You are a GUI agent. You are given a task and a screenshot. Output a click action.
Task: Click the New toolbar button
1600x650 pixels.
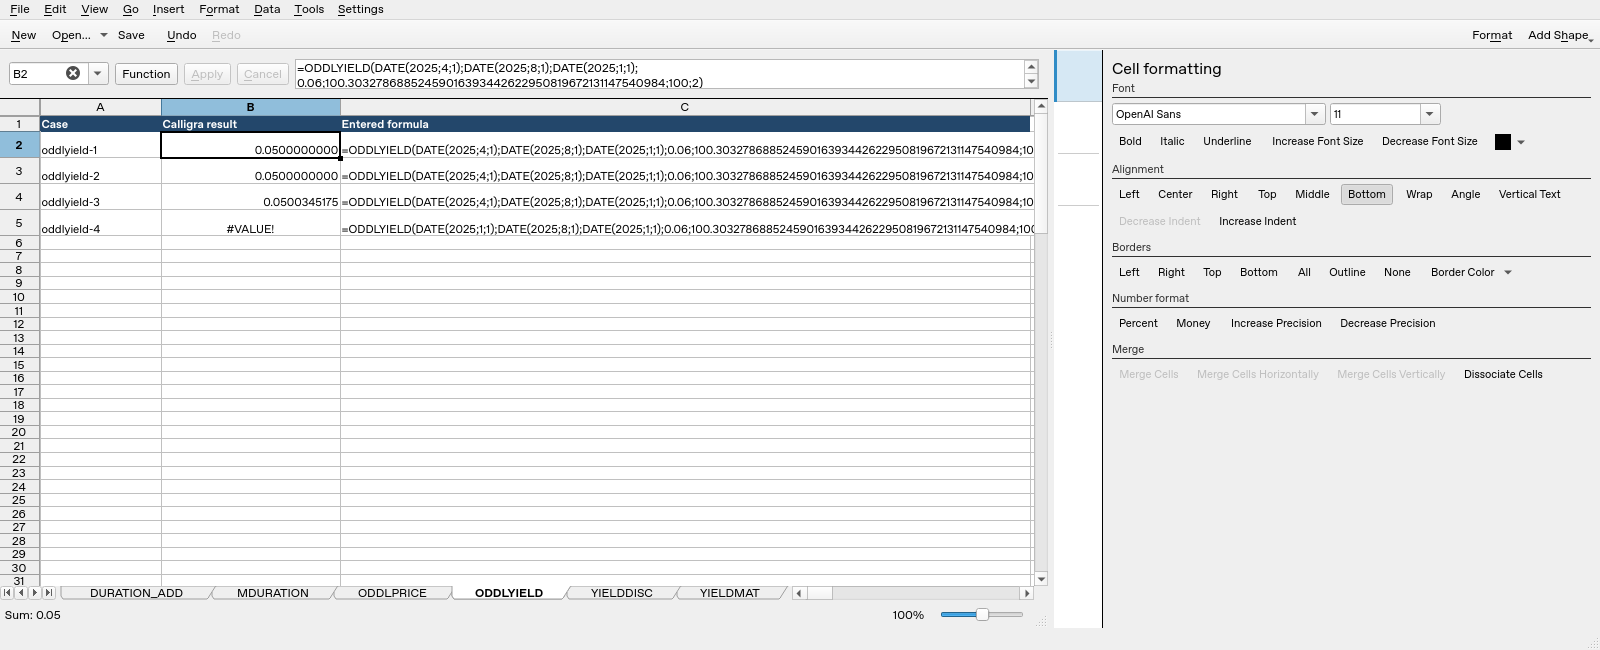click(23, 35)
